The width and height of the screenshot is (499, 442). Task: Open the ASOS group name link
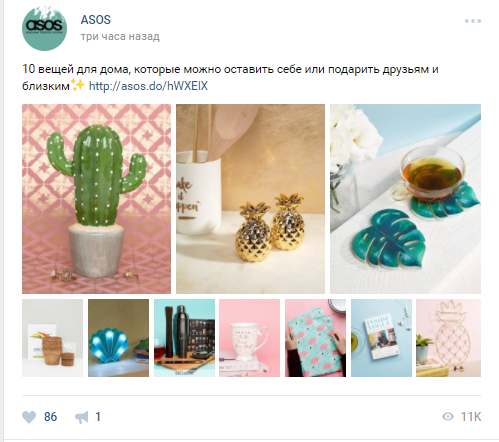click(96, 20)
